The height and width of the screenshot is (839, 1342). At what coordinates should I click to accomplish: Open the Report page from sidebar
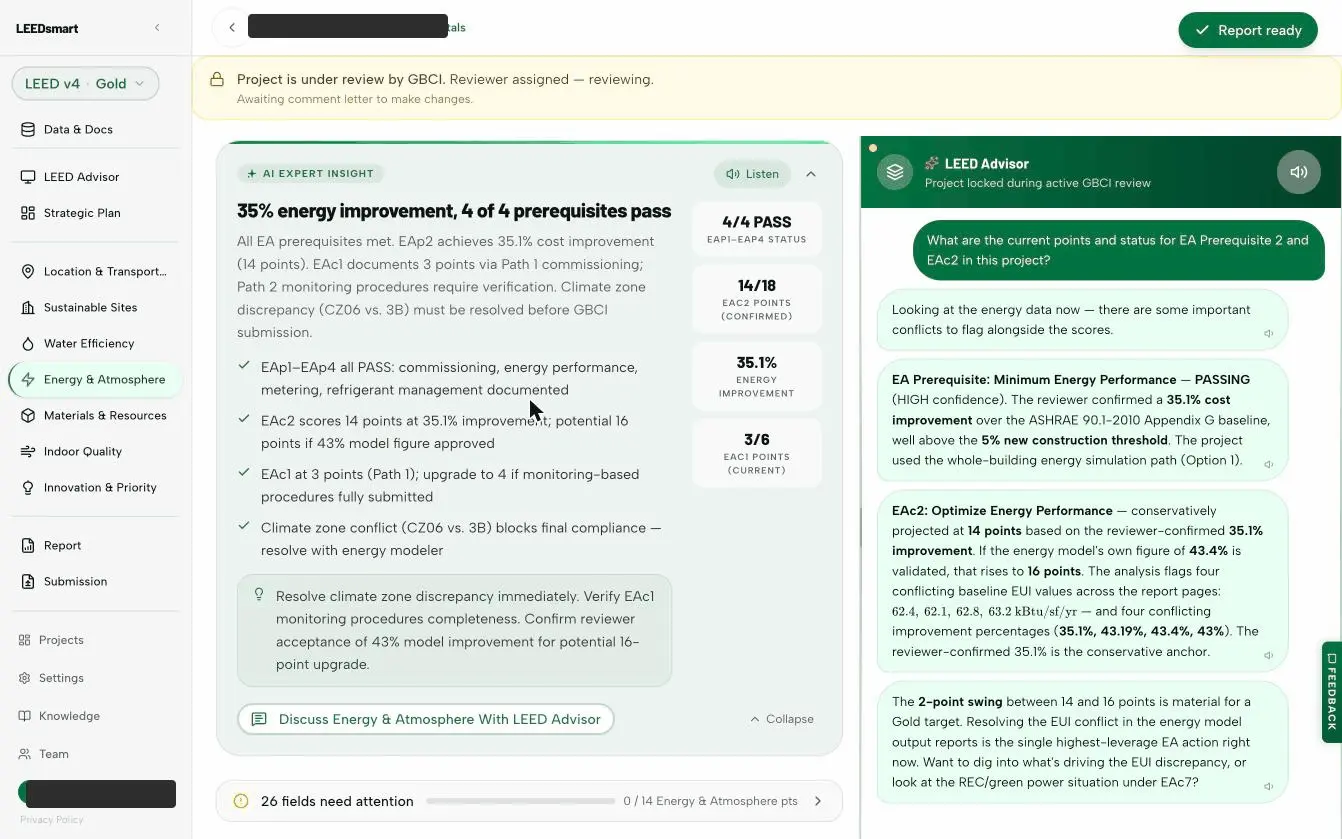[x=62, y=545]
